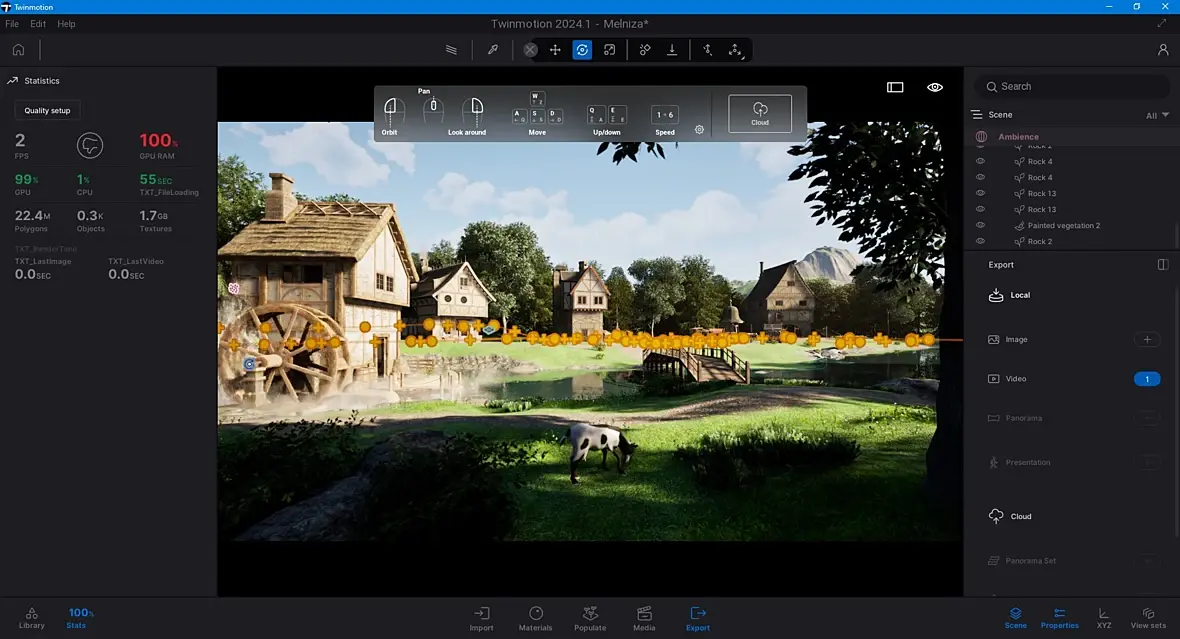Select the Ambience item
The image size is (1180, 639).
click(1018, 137)
